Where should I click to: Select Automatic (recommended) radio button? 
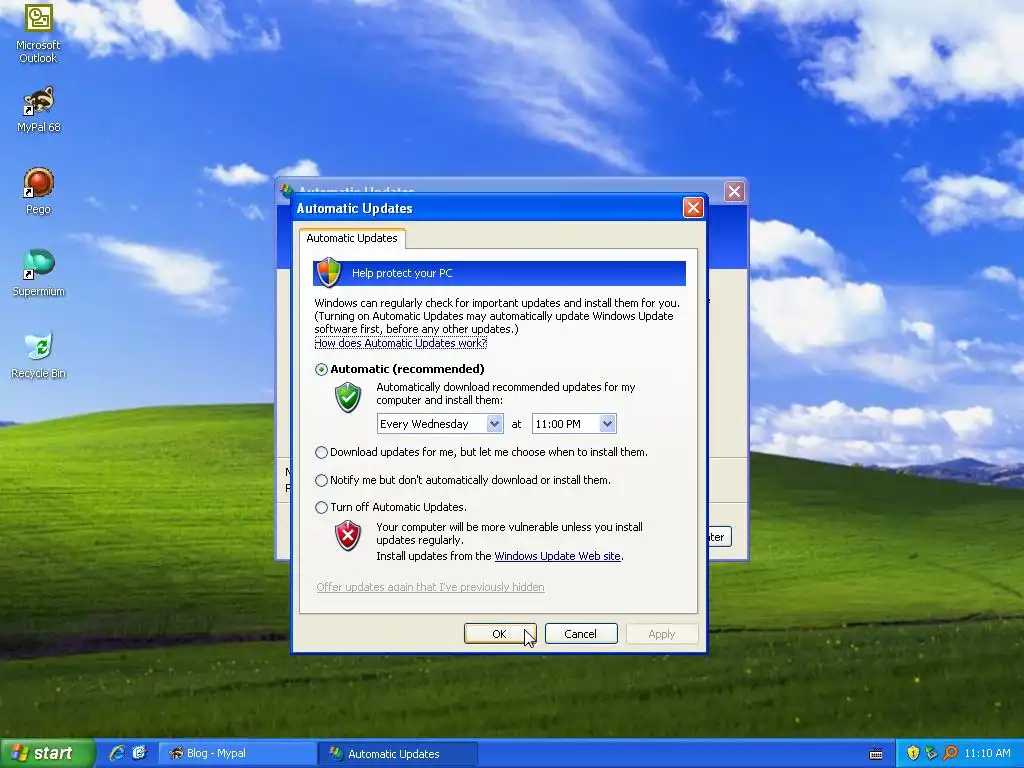(321, 370)
